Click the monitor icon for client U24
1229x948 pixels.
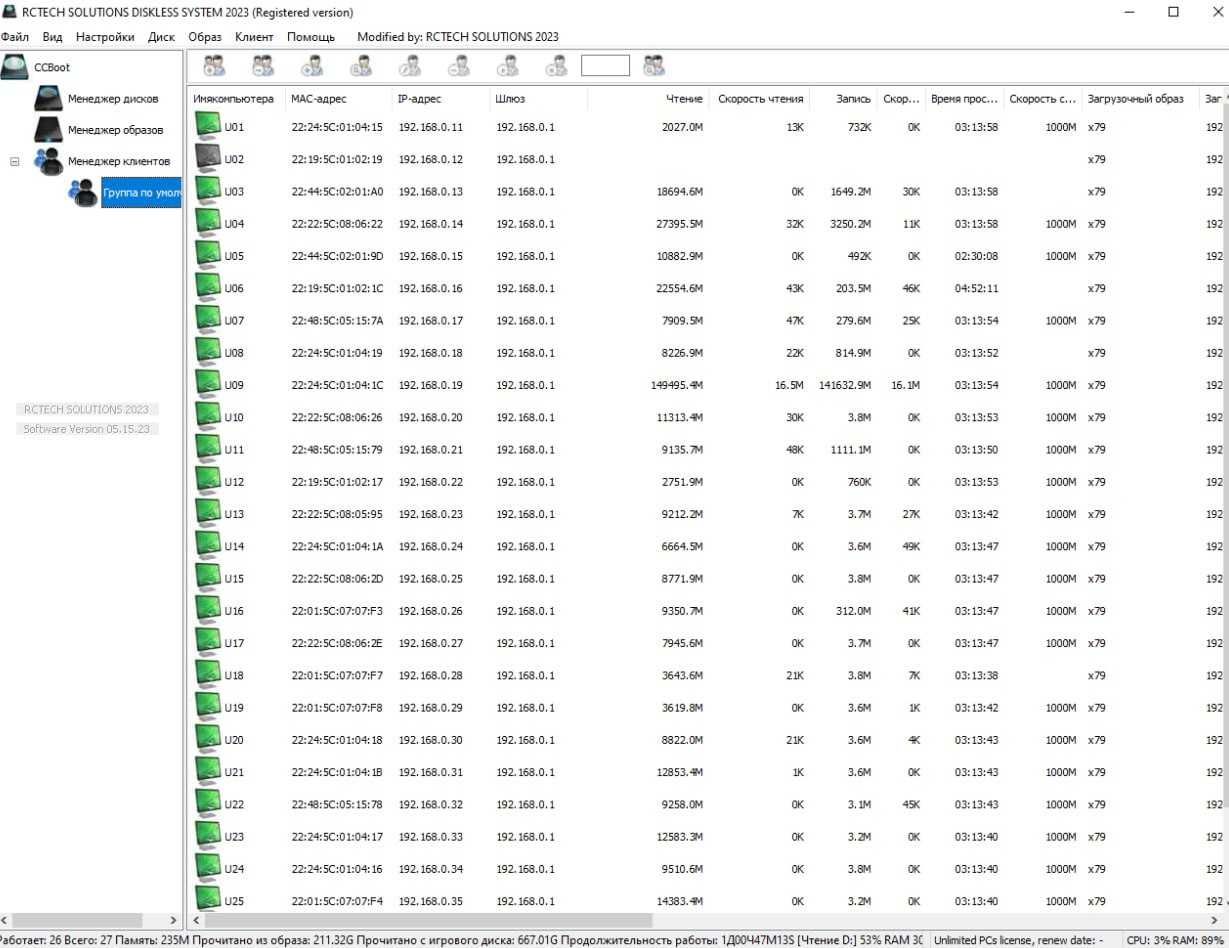point(207,868)
